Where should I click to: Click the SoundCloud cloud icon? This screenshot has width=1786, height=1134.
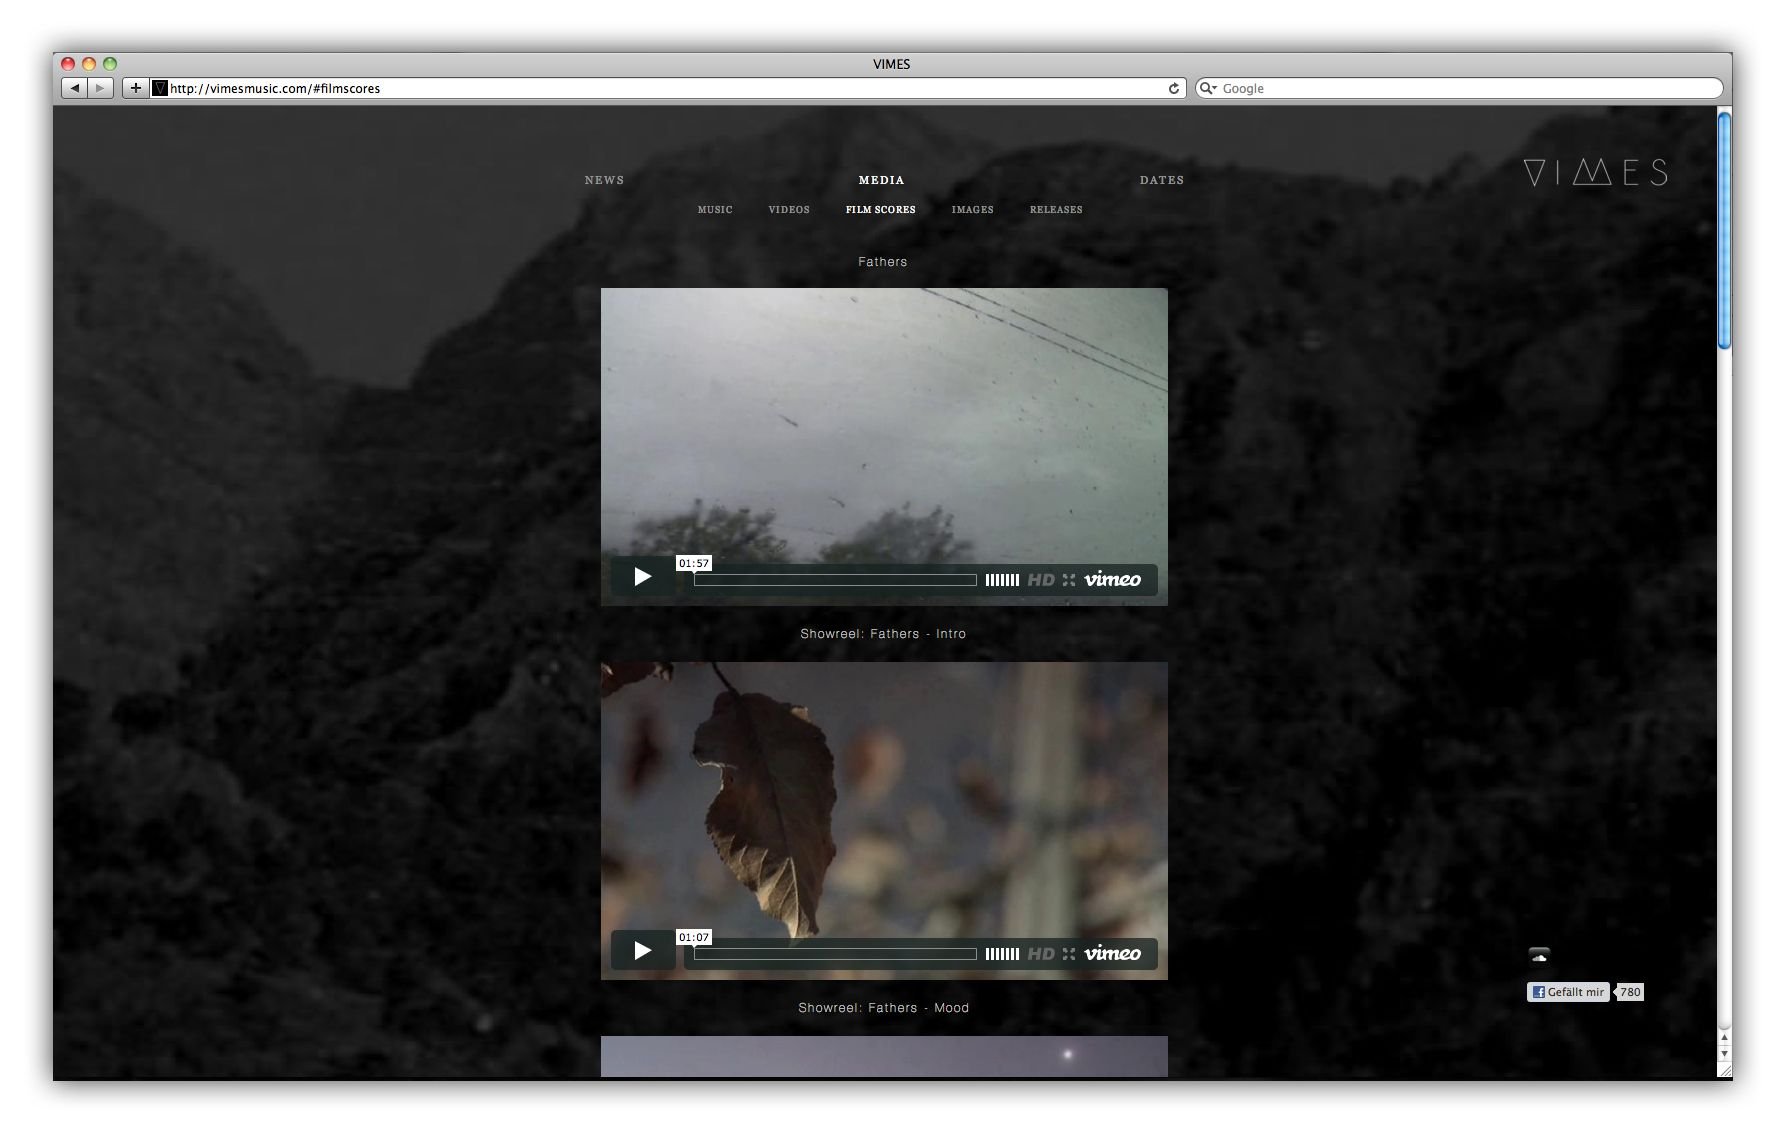click(x=1539, y=955)
